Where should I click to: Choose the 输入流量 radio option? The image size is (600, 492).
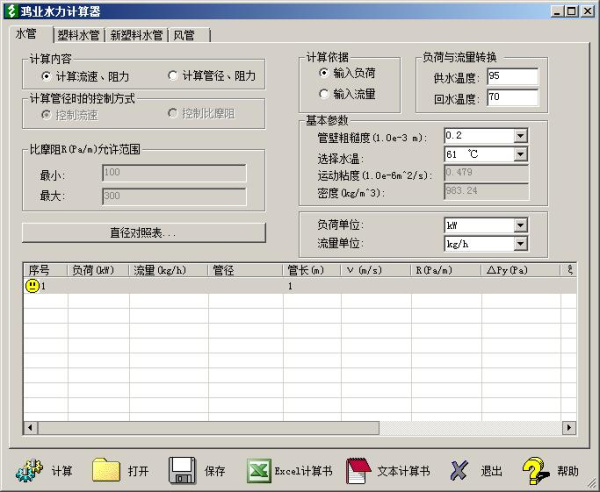pos(323,94)
